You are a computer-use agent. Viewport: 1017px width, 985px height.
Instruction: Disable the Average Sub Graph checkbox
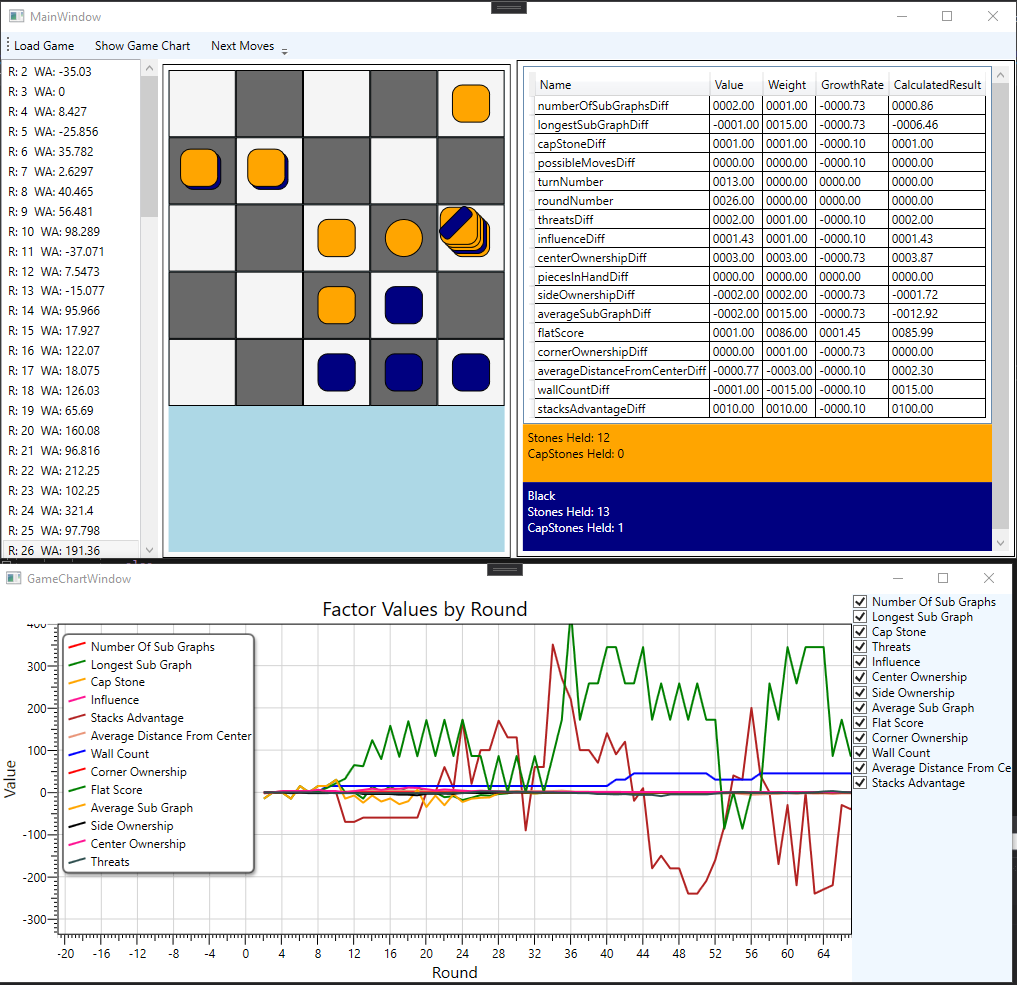(x=860, y=707)
